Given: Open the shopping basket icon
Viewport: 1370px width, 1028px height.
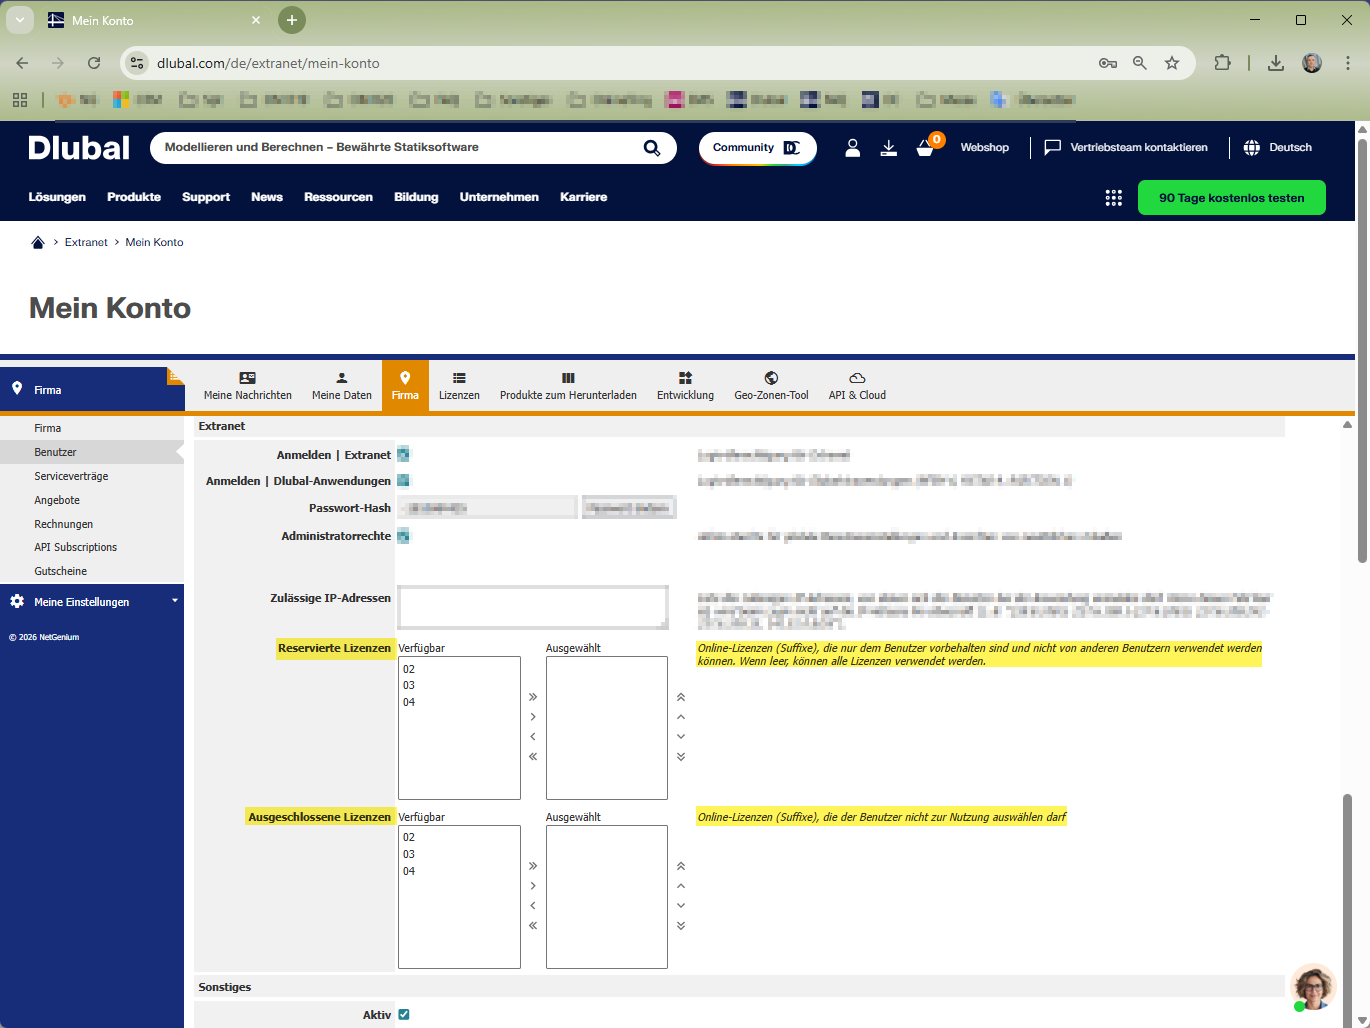Looking at the screenshot, I should 926,148.
